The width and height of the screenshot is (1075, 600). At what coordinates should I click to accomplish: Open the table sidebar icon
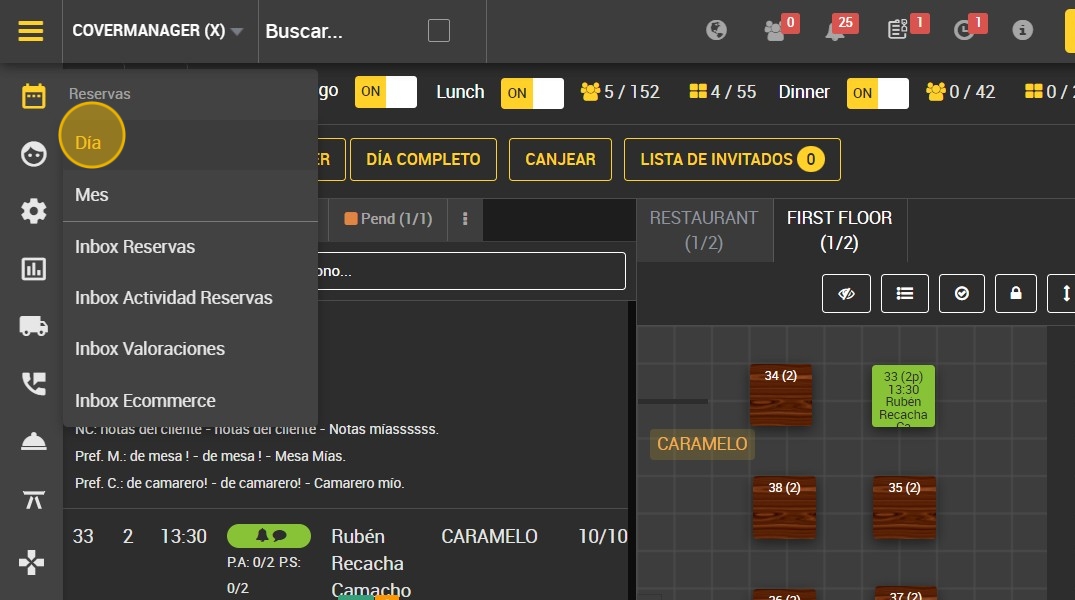point(33,500)
